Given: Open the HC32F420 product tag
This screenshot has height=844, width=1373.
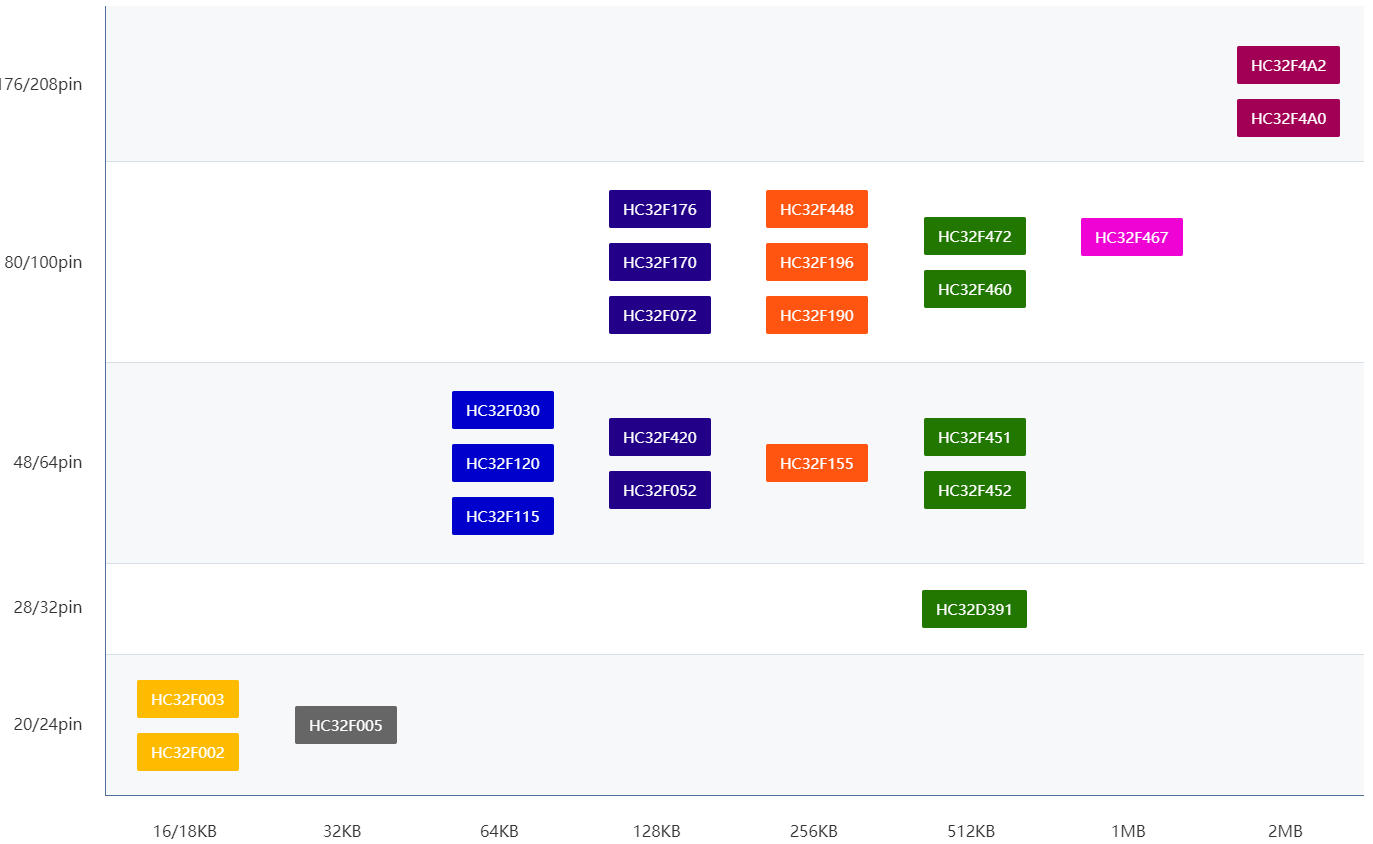Looking at the screenshot, I should point(660,437).
